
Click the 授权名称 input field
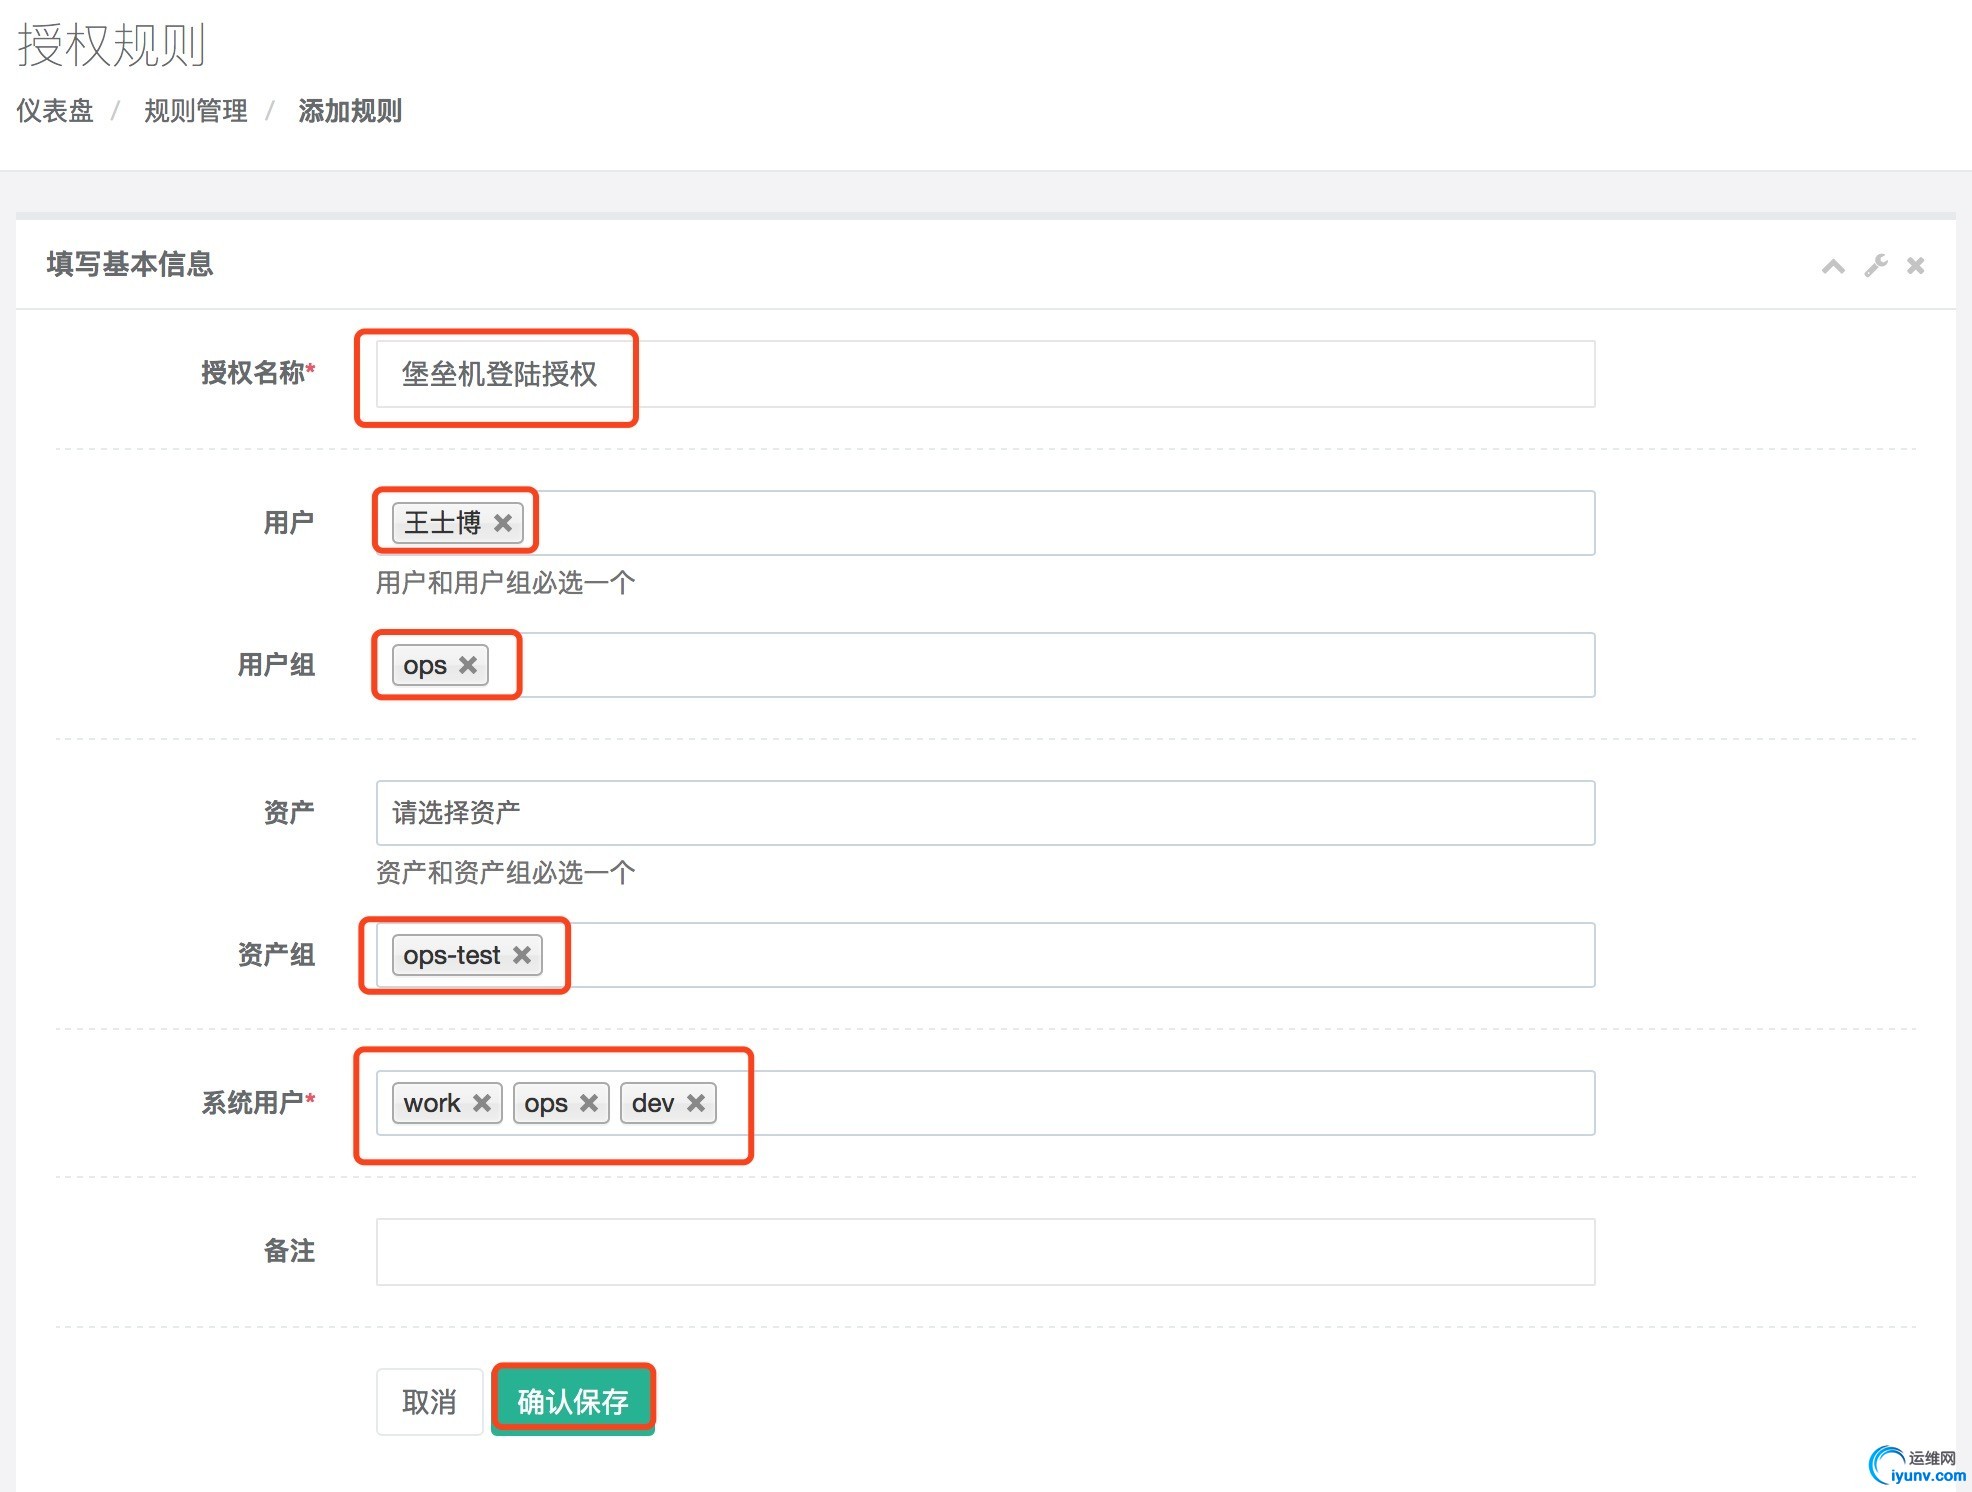(x=984, y=374)
